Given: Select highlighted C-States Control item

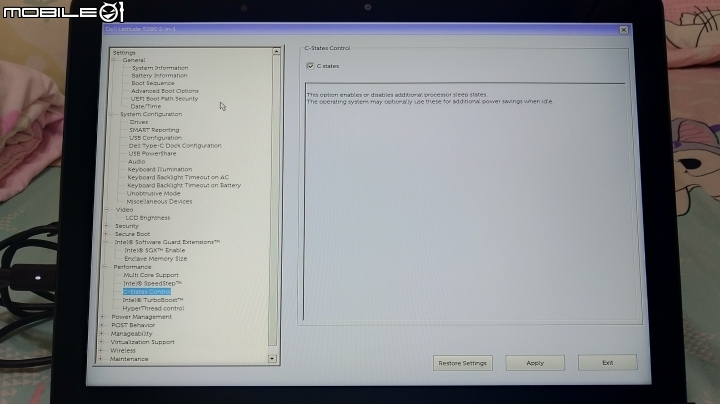Looking at the screenshot, I should coord(147,292).
